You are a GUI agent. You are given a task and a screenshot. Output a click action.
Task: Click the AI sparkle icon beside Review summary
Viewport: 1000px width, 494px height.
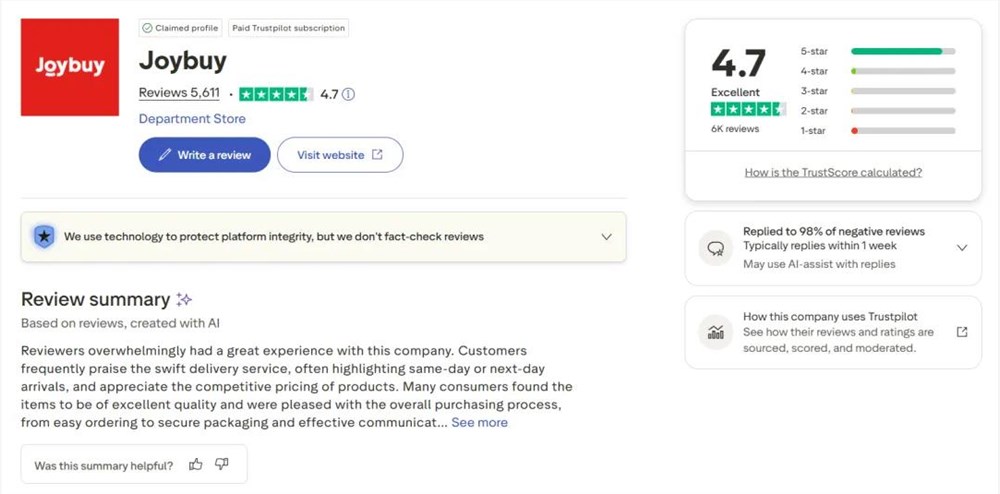(x=184, y=300)
